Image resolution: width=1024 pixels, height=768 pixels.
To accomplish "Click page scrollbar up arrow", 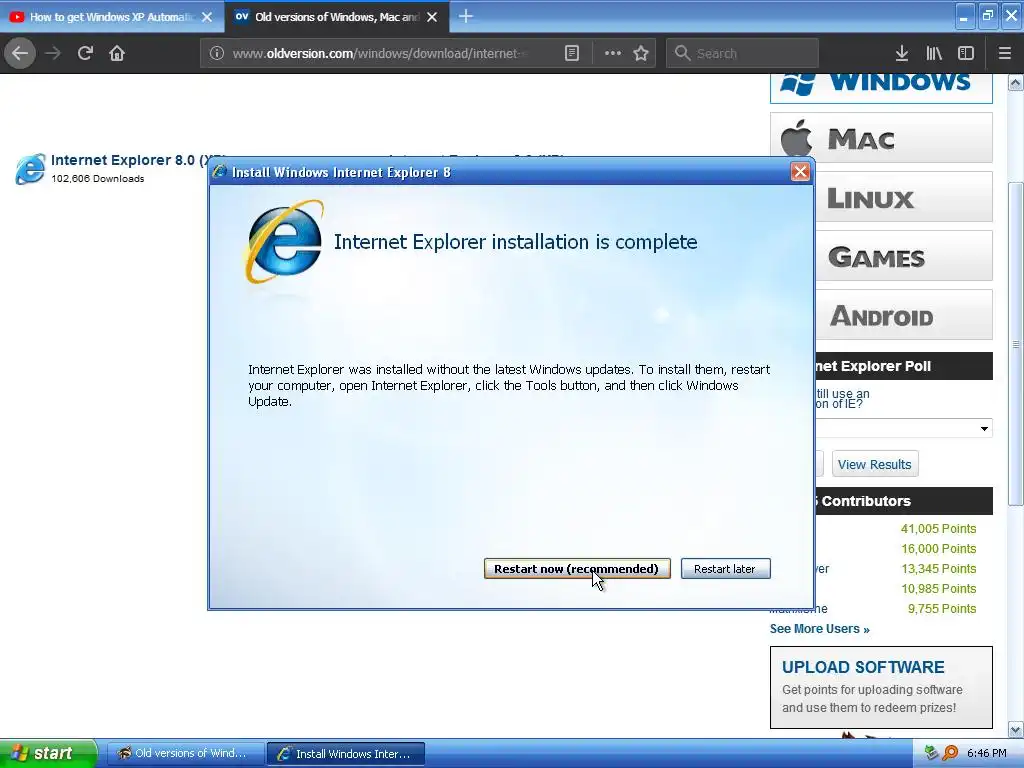I will tap(1016, 82).
